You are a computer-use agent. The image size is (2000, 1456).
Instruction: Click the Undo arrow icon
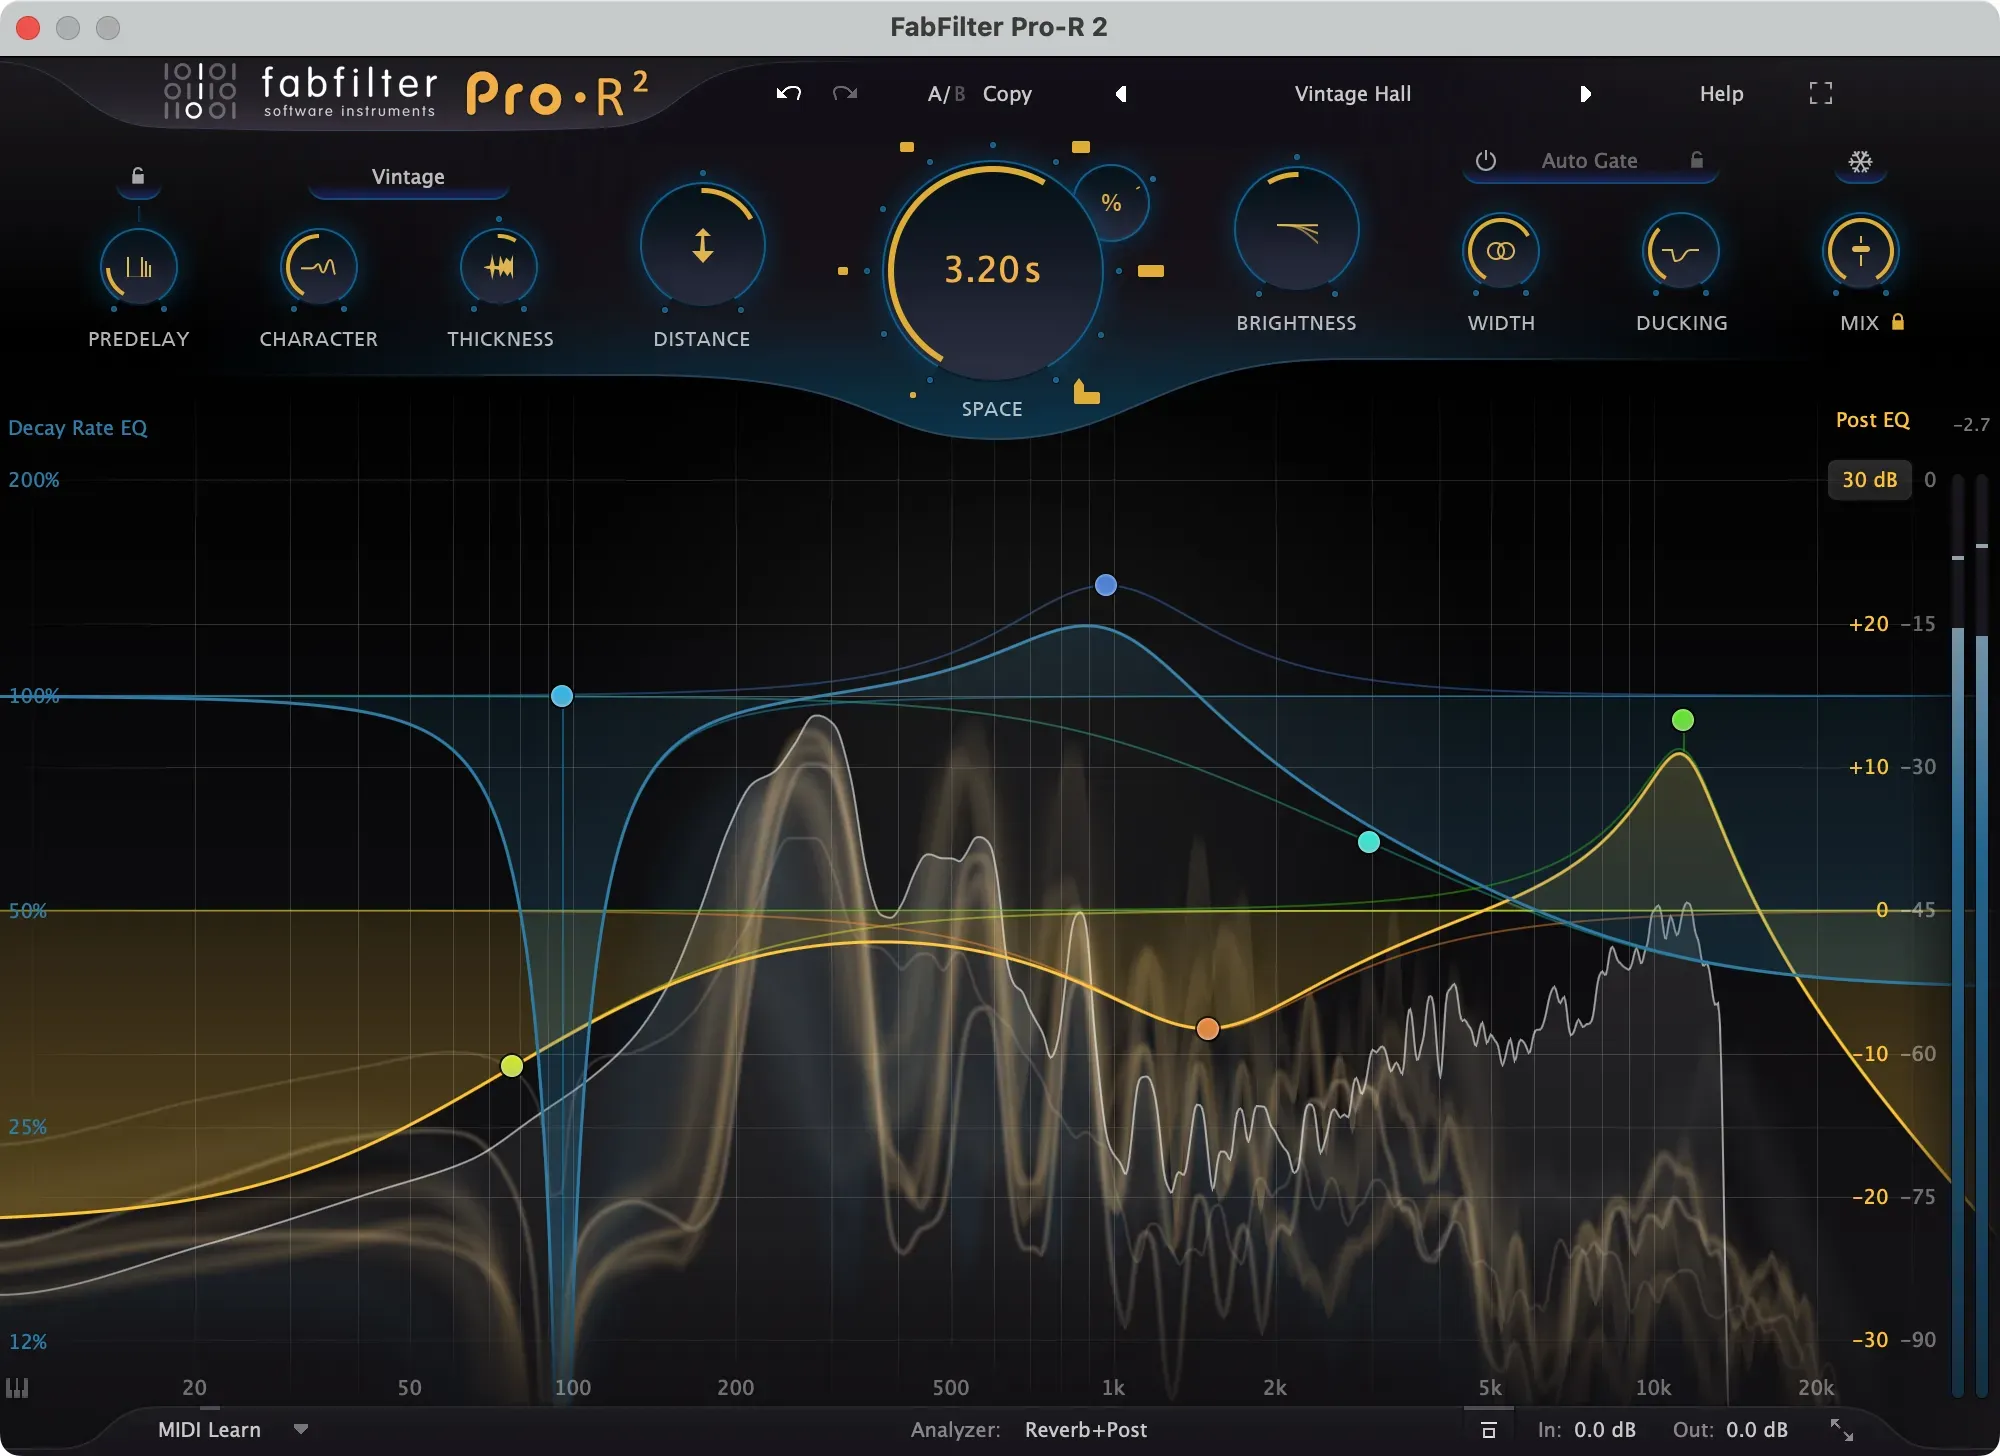pyautogui.click(x=789, y=94)
